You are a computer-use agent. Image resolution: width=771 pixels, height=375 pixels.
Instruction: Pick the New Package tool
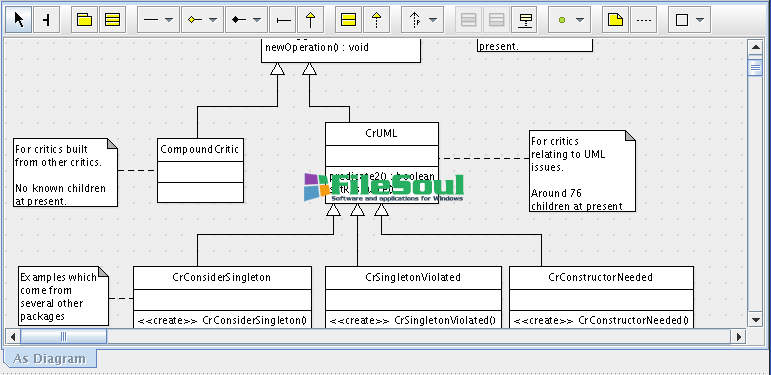85,20
